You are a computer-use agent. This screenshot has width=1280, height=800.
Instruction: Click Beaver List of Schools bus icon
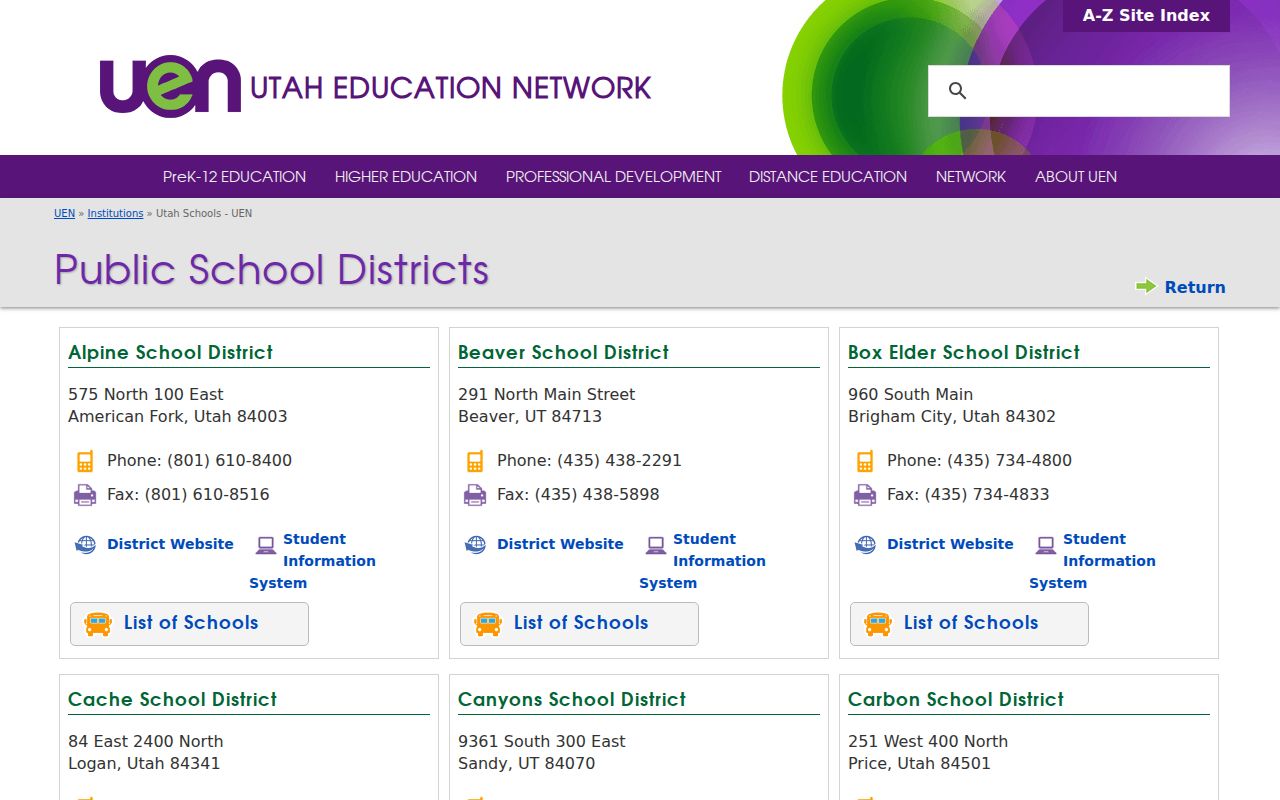(x=488, y=624)
